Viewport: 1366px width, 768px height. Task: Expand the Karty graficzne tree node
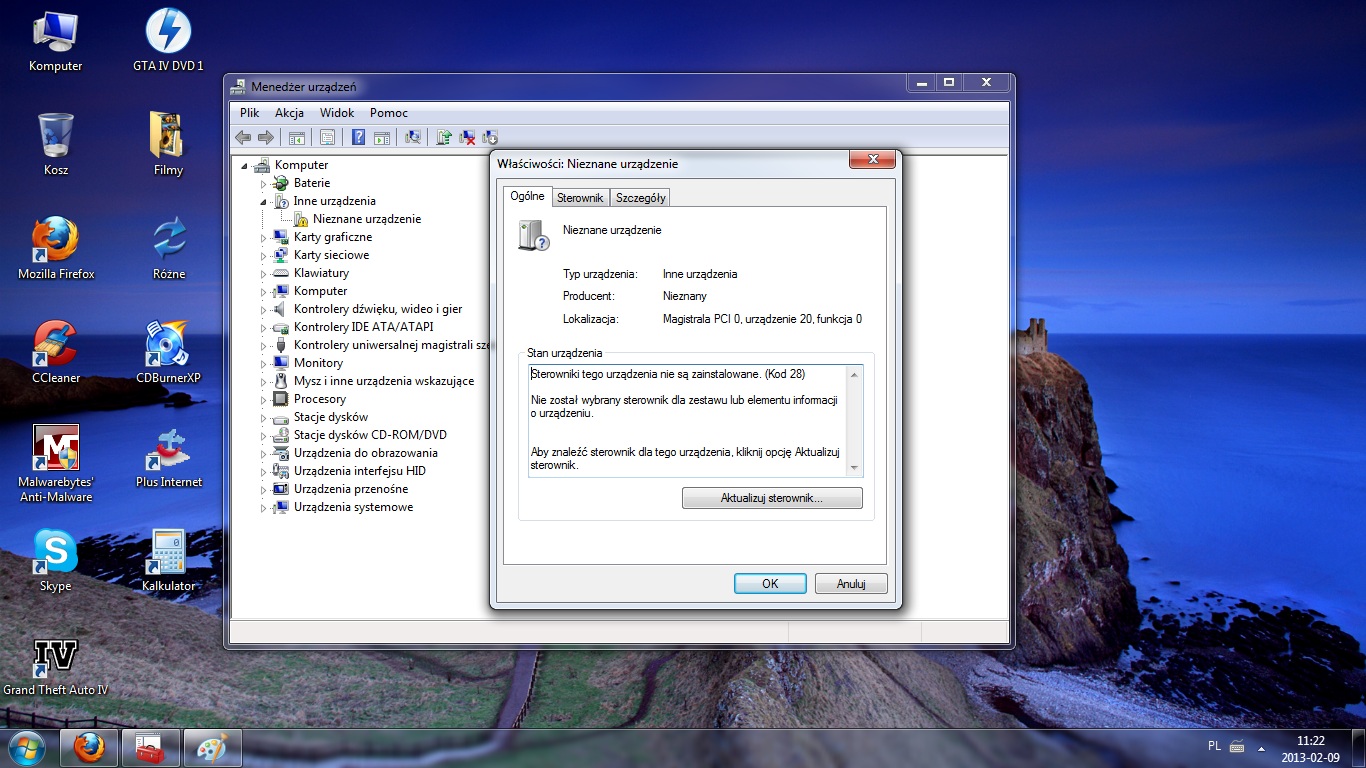264,238
